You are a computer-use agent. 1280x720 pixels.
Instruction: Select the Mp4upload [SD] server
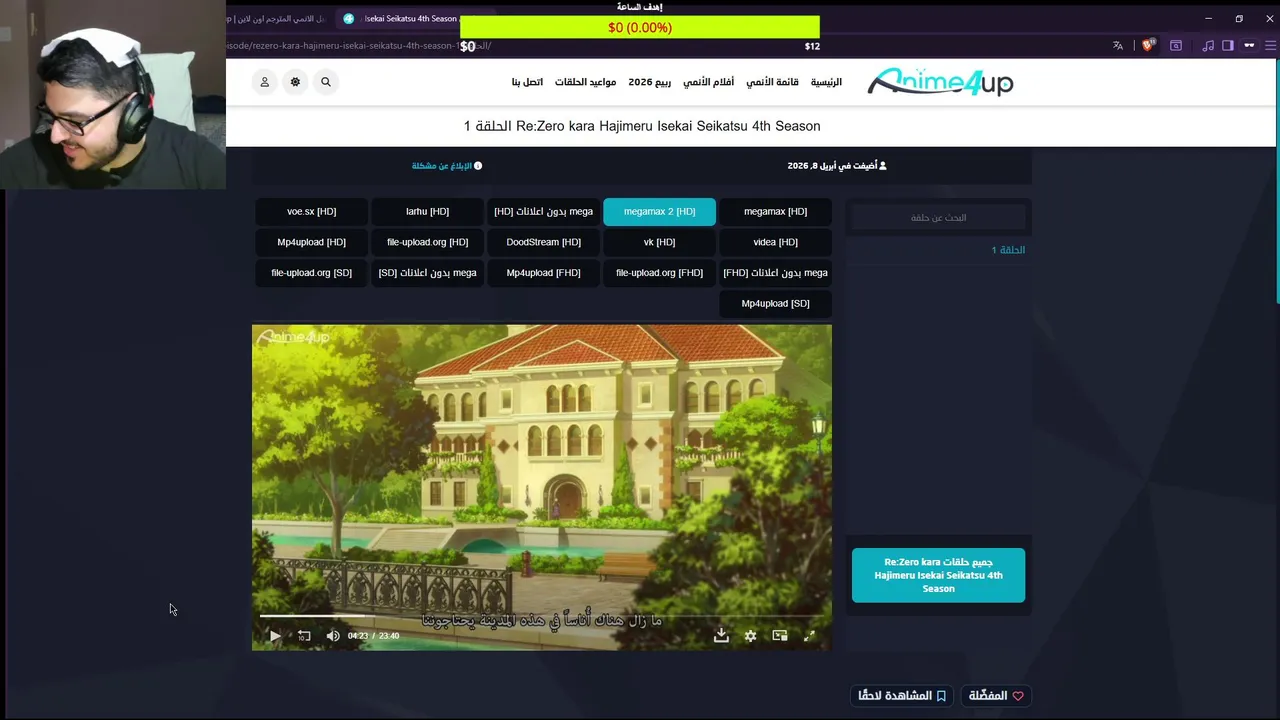[775, 303]
